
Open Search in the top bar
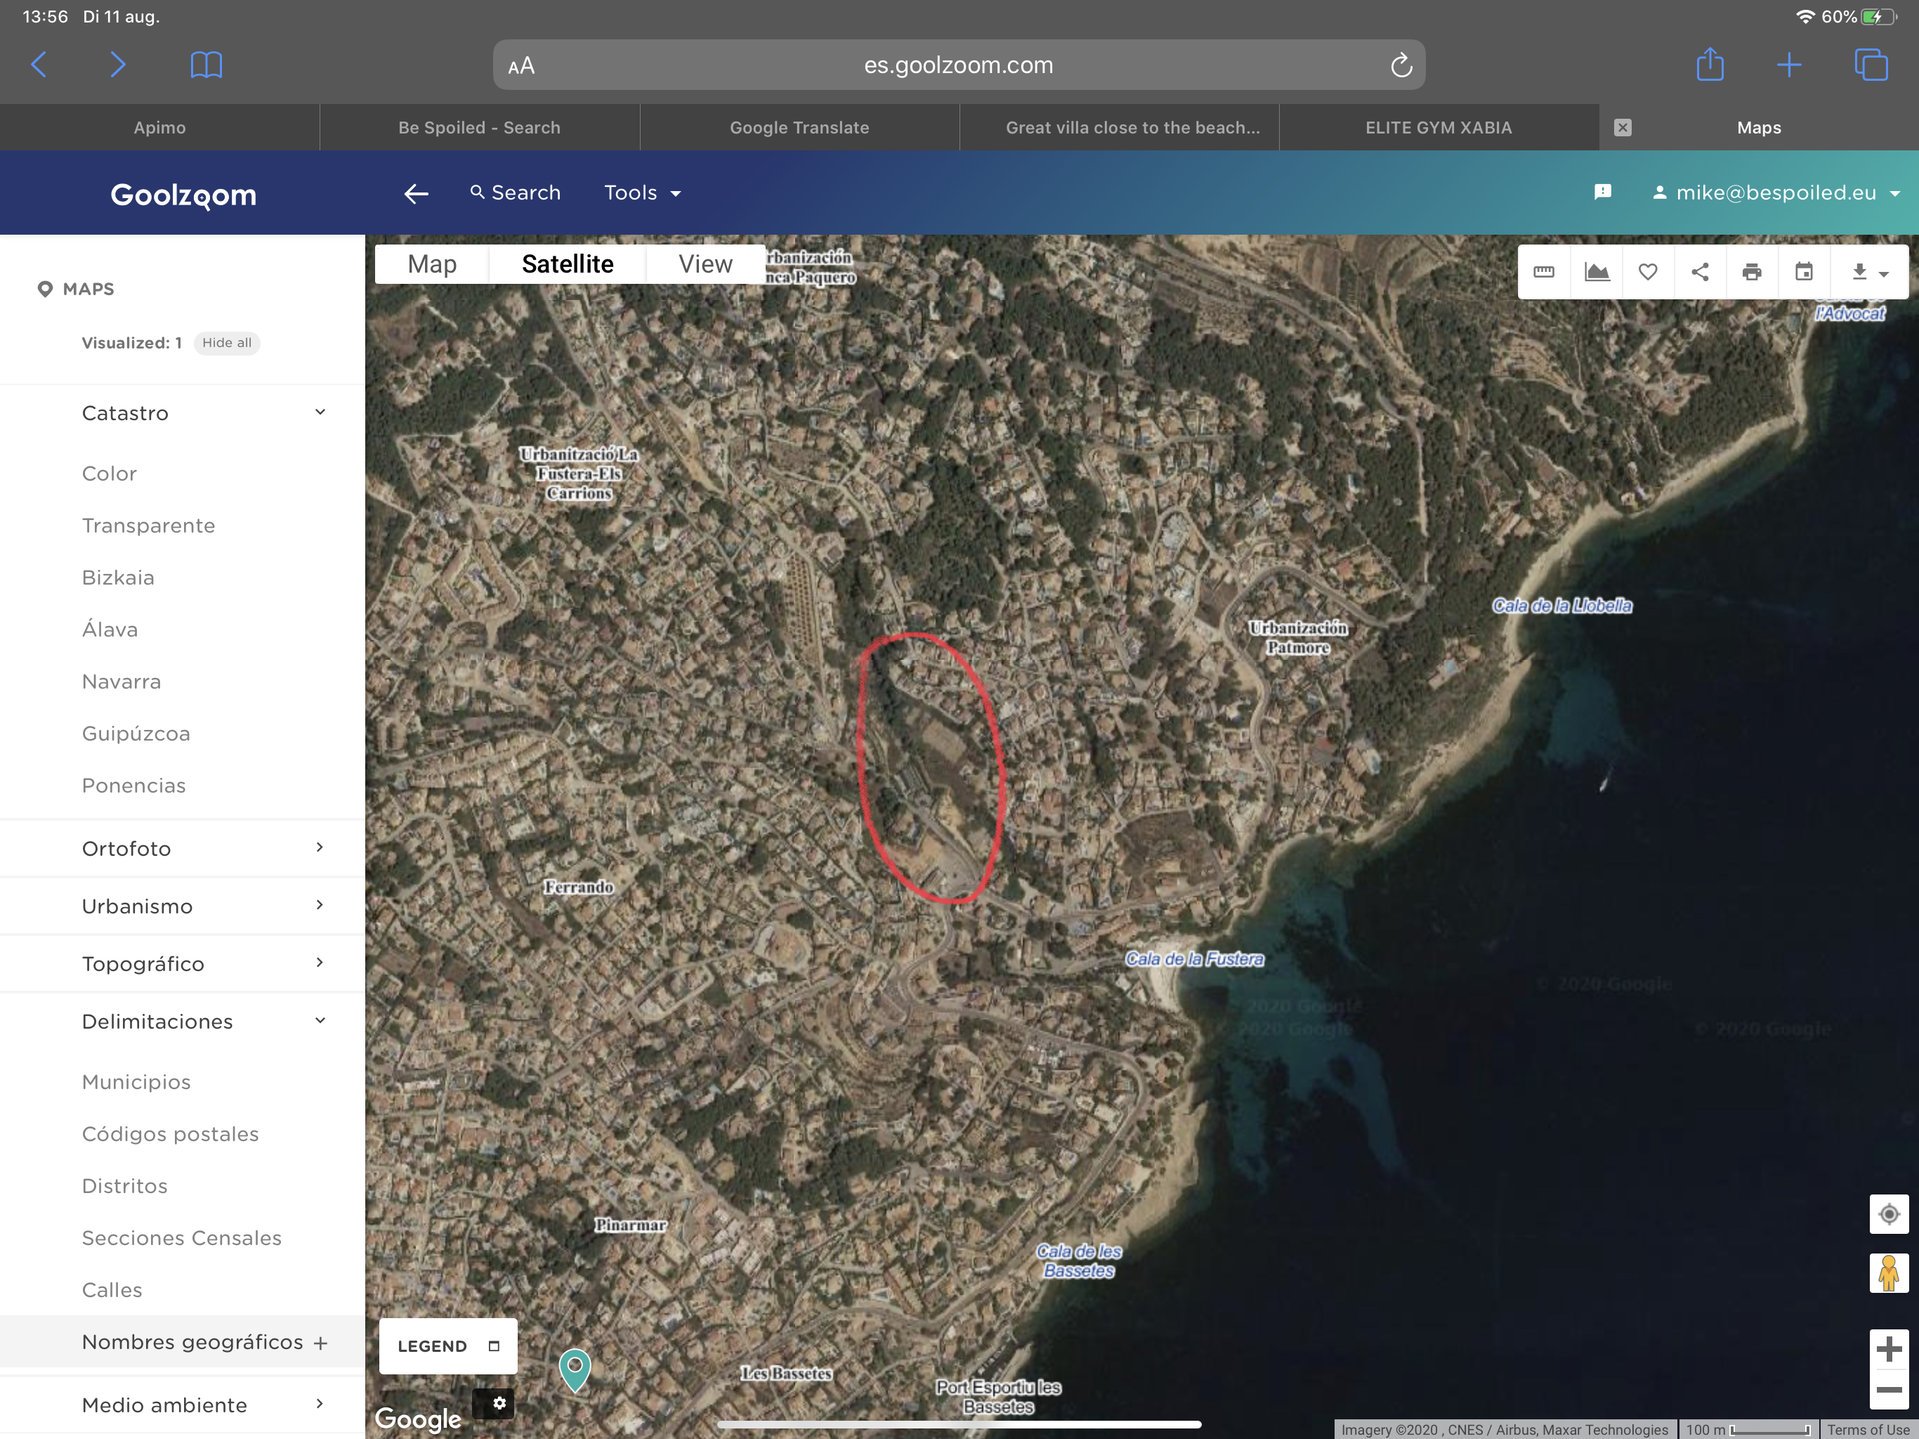(x=514, y=192)
